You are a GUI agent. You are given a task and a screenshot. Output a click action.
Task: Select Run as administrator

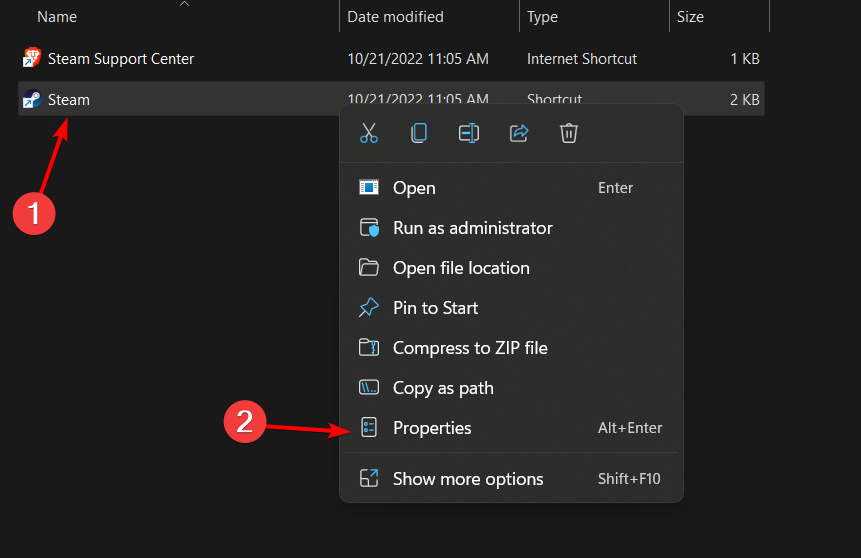click(x=511, y=228)
